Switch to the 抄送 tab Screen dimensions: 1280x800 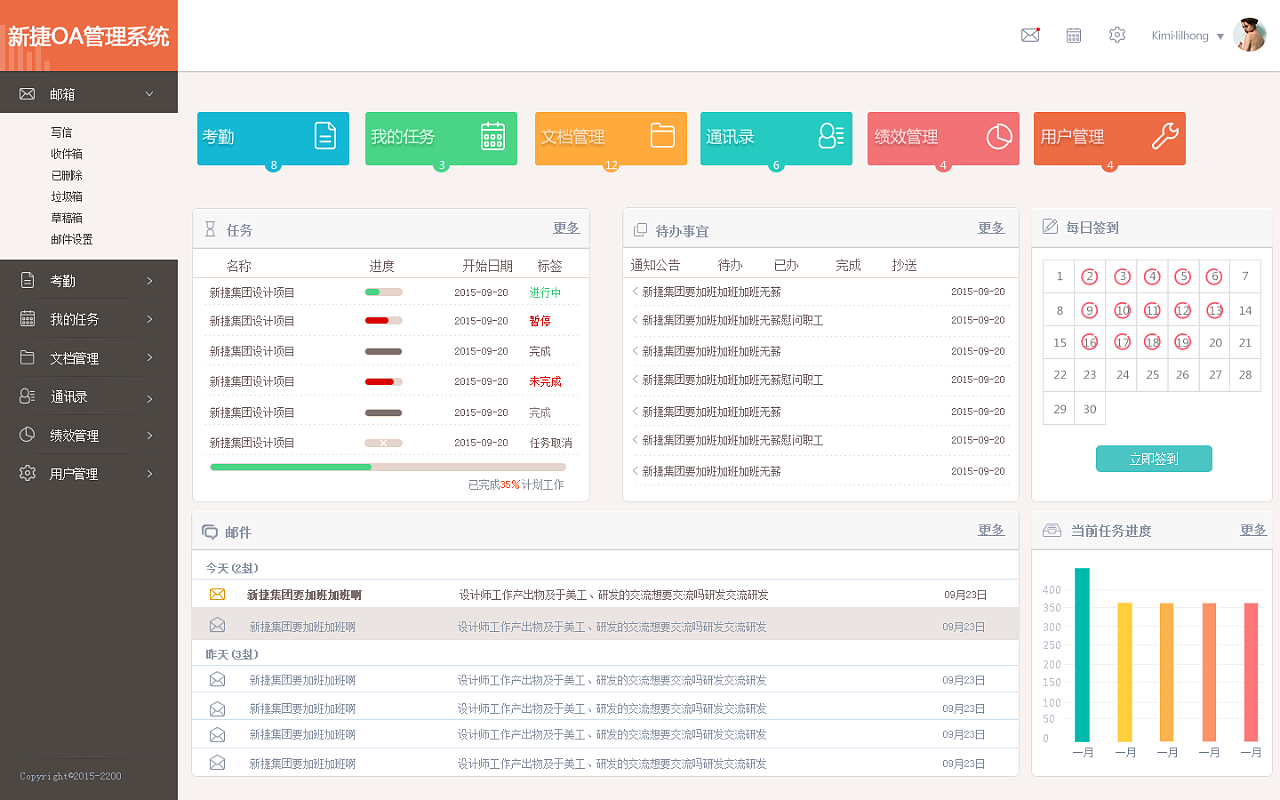click(x=904, y=265)
